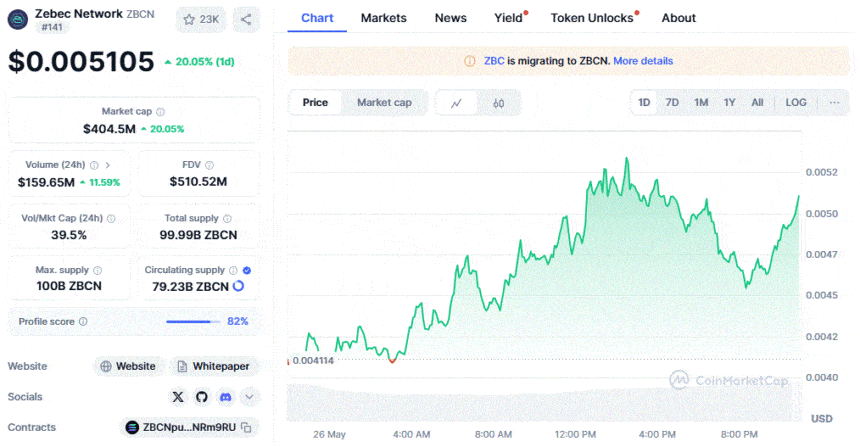Switch to line chart view icon
Screen dimensions: 860x447
[456, 103]
